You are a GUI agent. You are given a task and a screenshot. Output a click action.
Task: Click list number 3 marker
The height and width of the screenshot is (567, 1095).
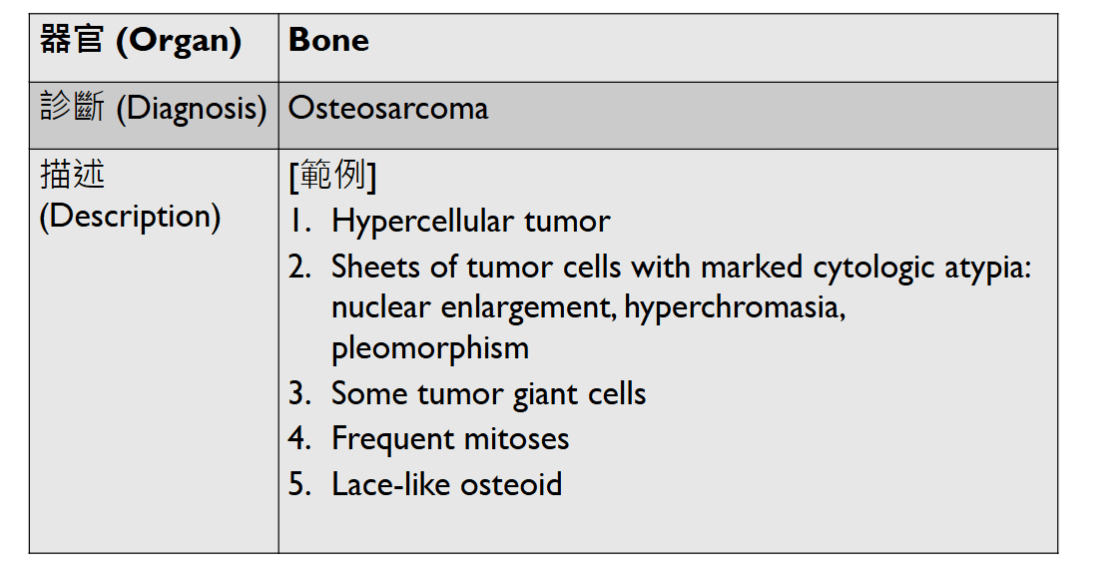click(300, 393)
